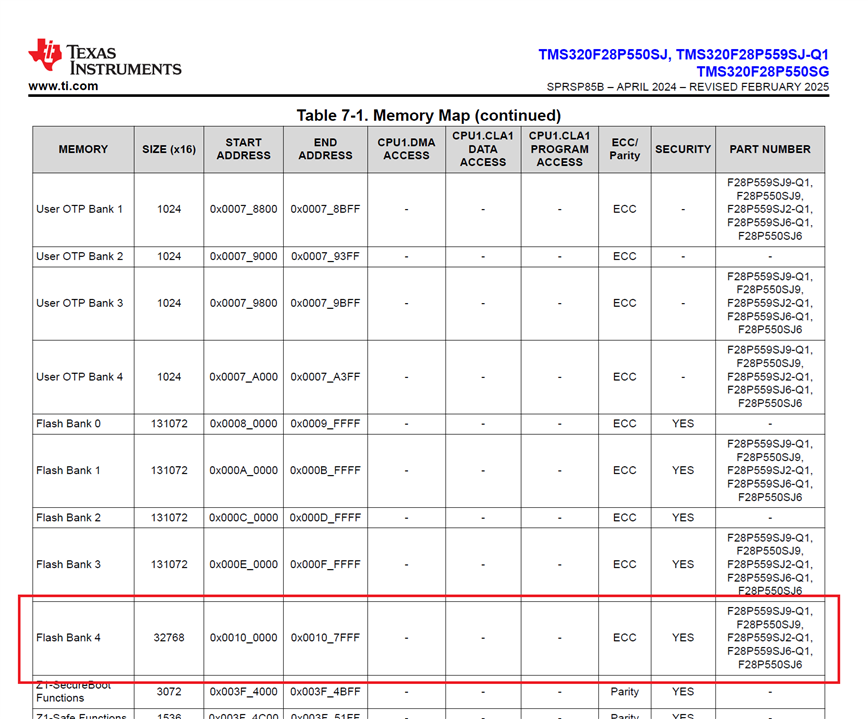Click start address 0x000C_0000
The height and width of the screenshot is (719, 868).
244,518
